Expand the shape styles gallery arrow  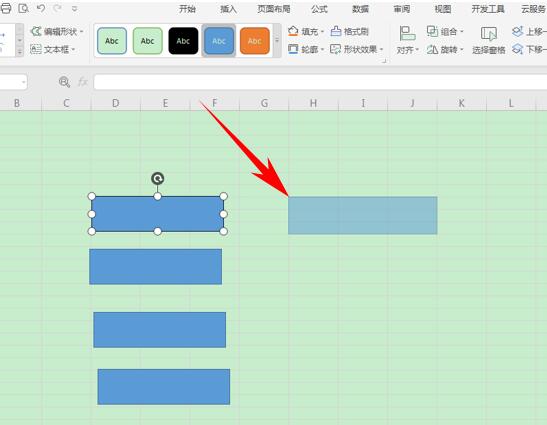[x=277, y=41]
